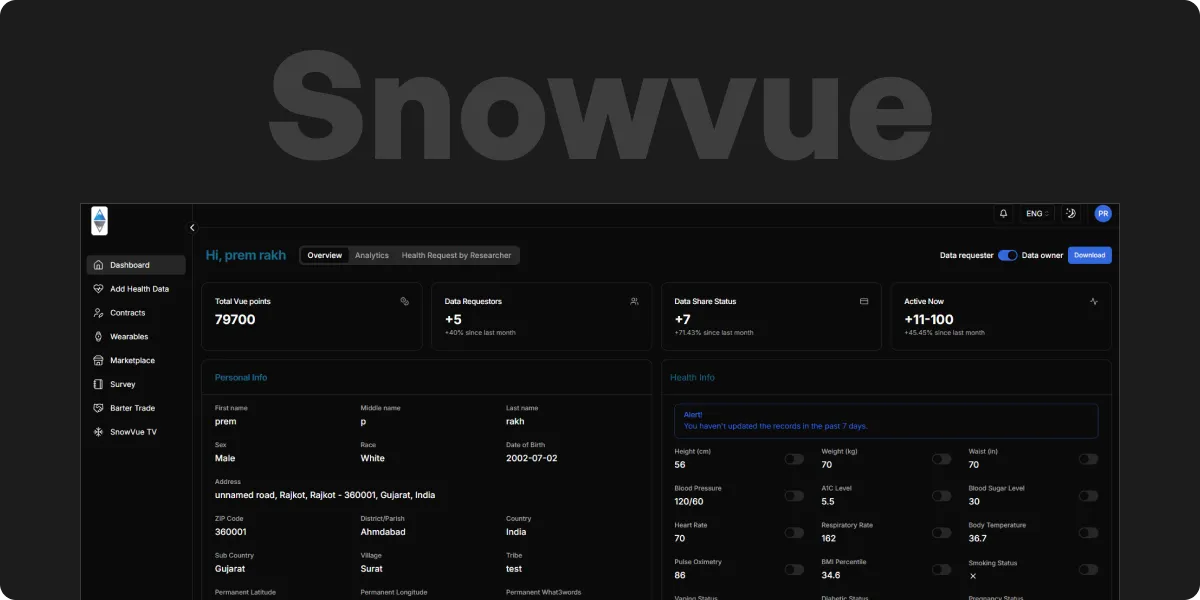1200x600 pixels.
Task: Toggle the Pulse Oximetry switch
Action: [x=794, y=570]
